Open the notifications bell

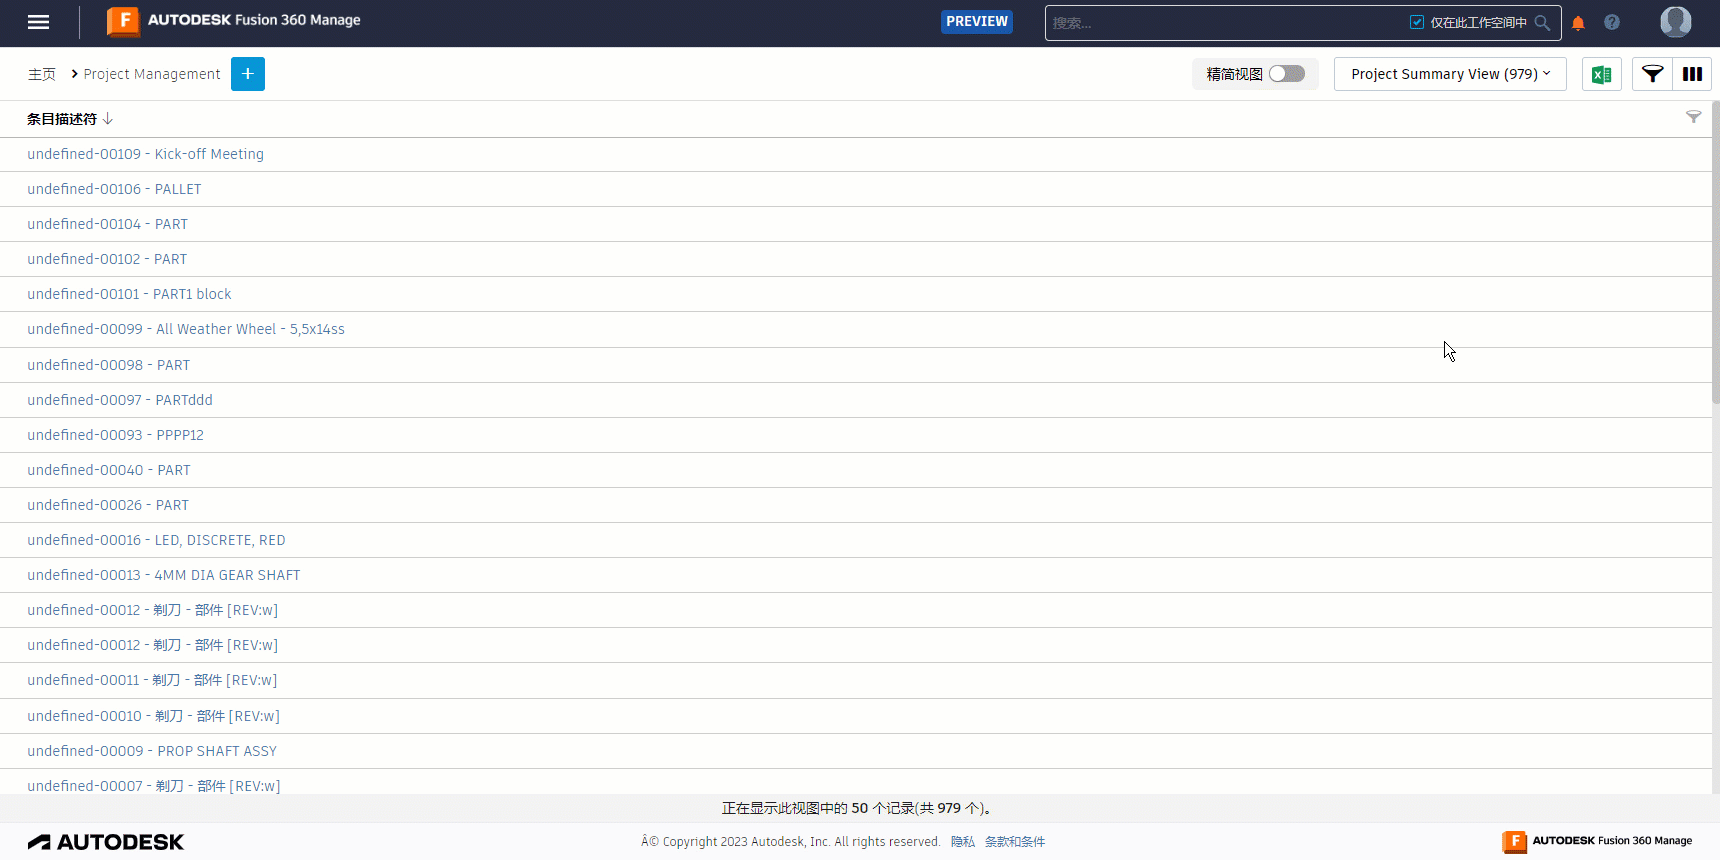pyautogui.click(x=1578, y=22)
